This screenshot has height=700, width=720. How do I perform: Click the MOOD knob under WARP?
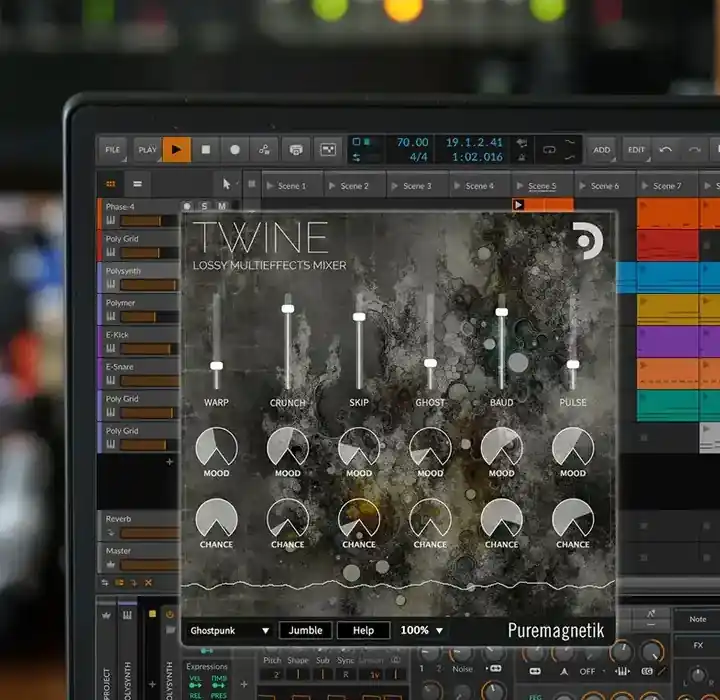click(216, 446)
